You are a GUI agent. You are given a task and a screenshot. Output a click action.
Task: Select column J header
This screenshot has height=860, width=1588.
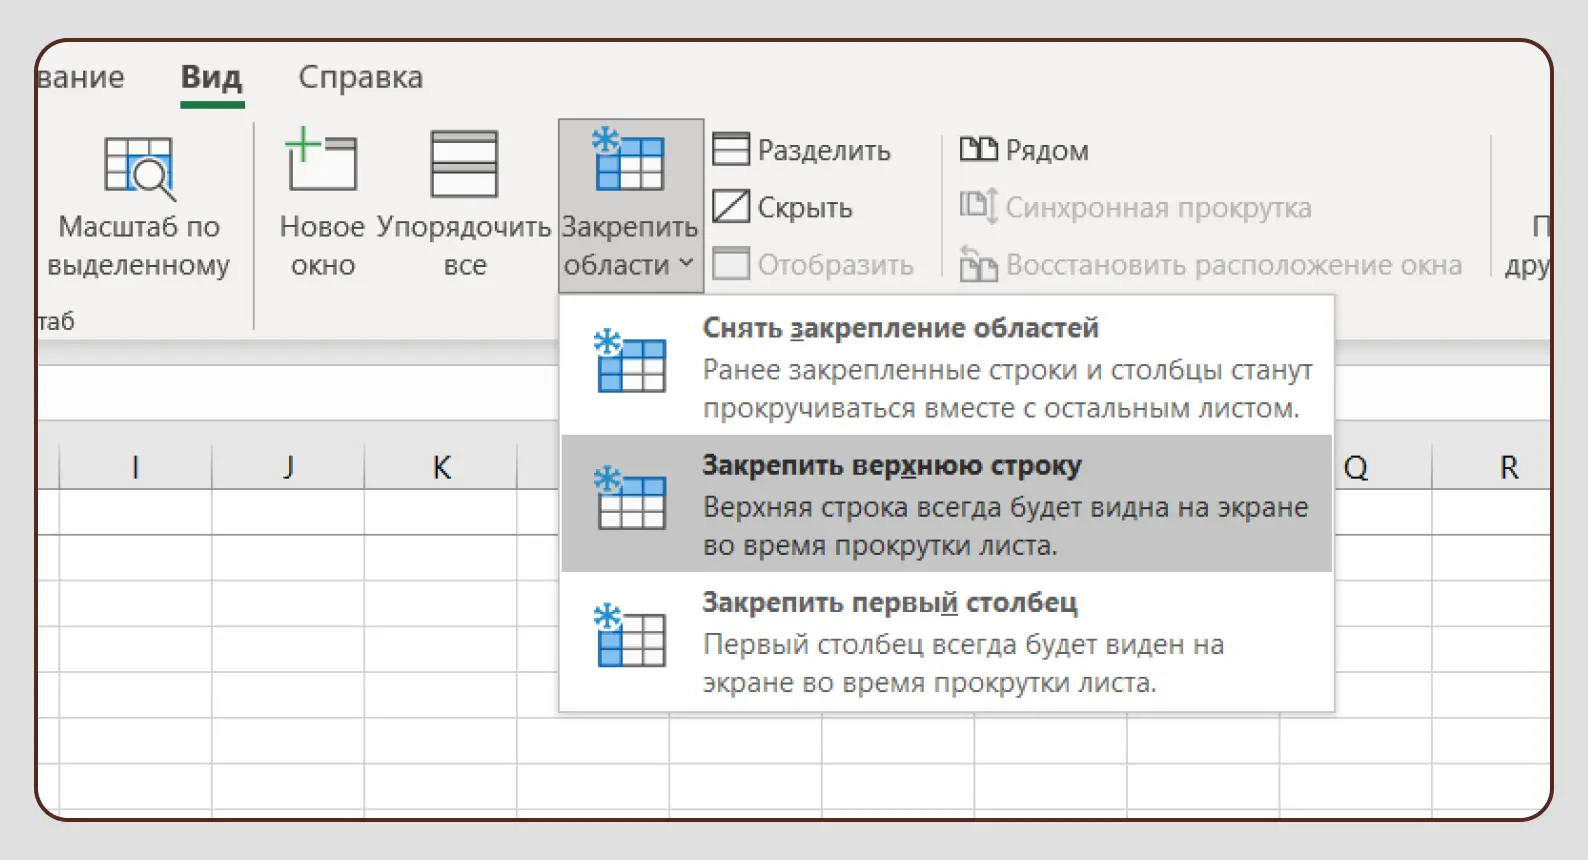tap(288, 467)
